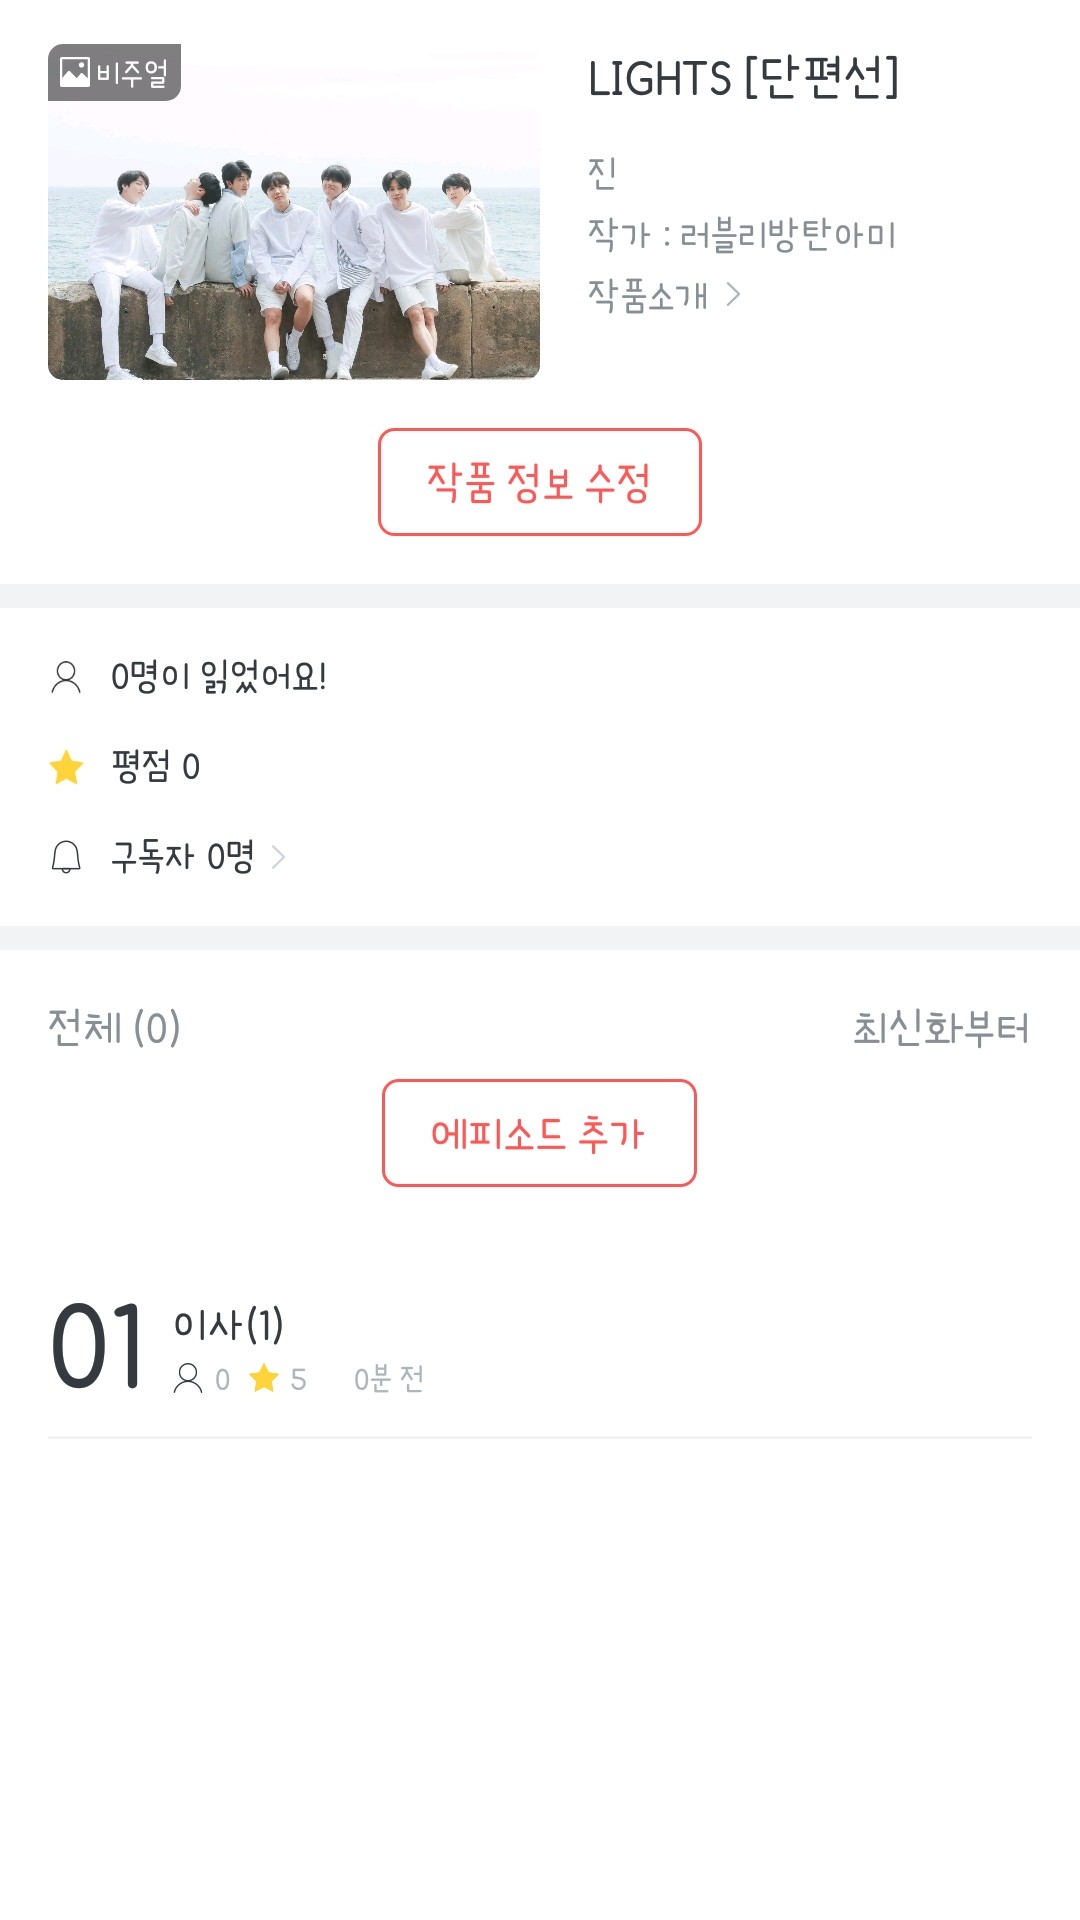This screenshot has height=1920, width=1080.
Task: Expand 작품소개 with its chevron arrow
Action: click(733, 294)
